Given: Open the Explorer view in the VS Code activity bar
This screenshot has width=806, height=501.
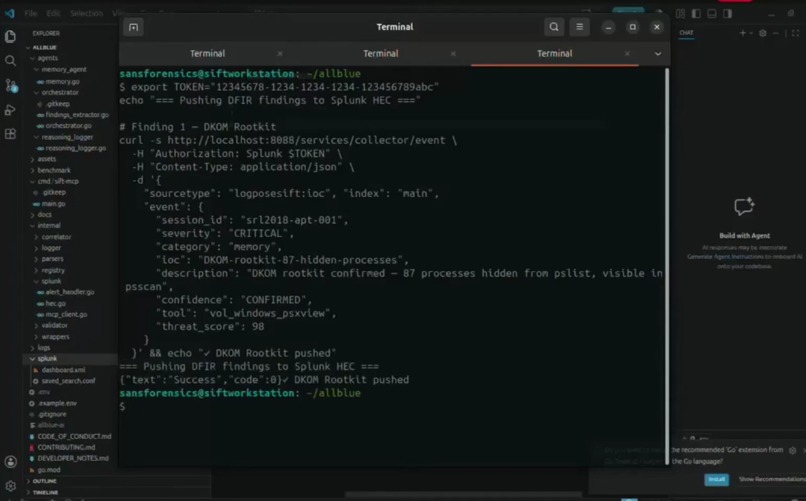Looking at the screenshot, I should coord(10,36).
